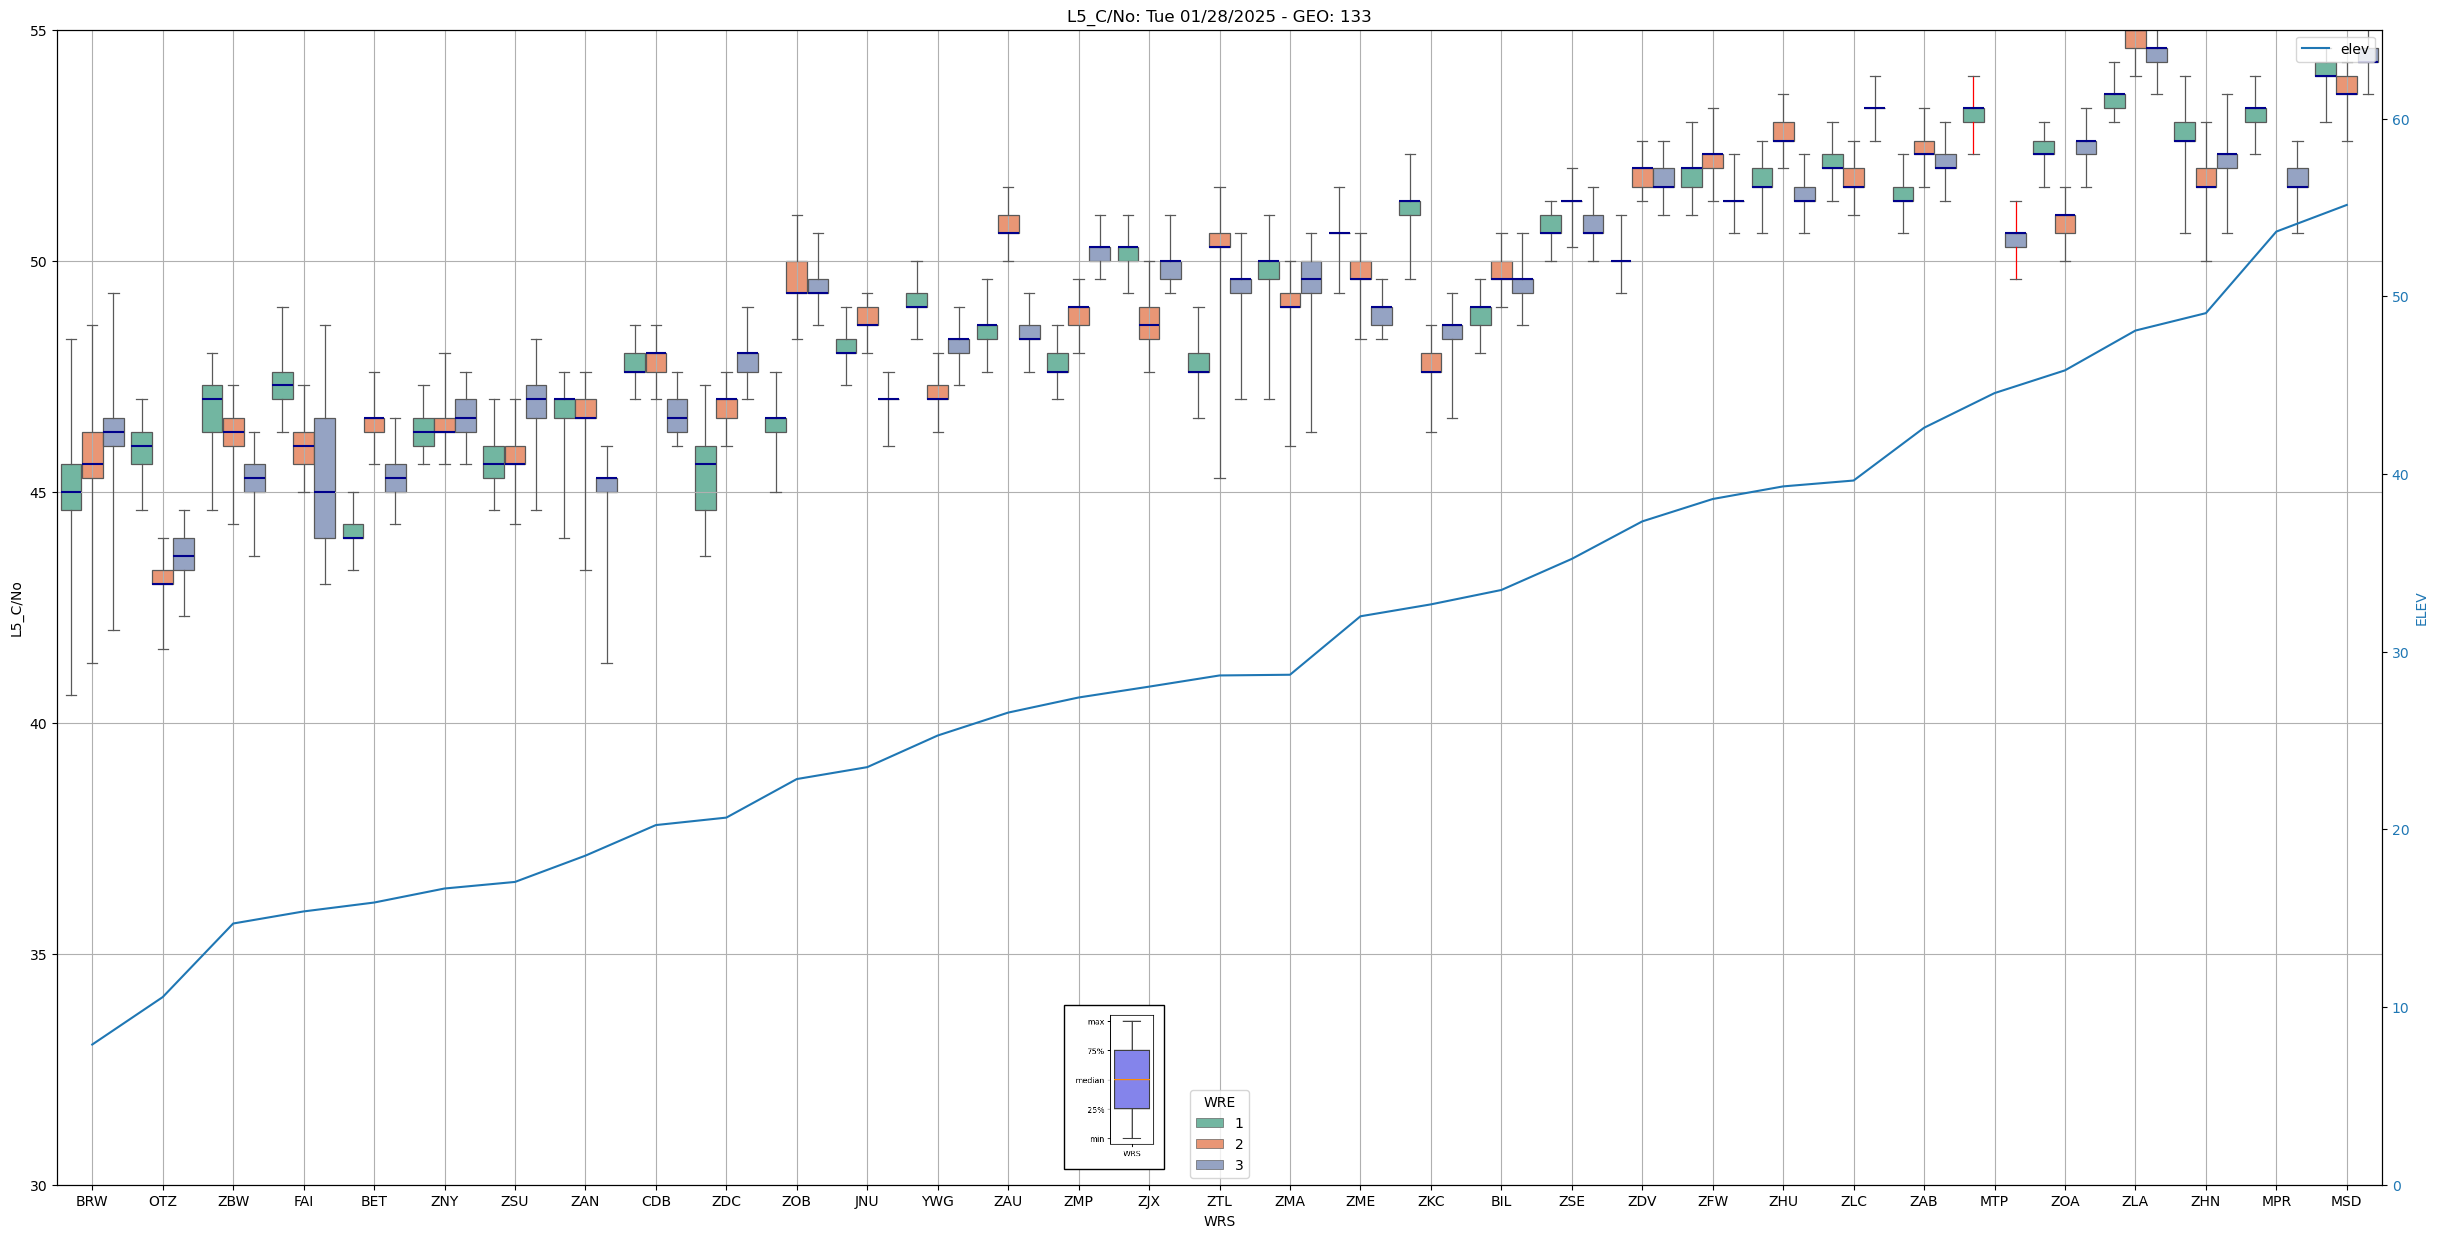Click the green WRE 1 legend swatch
This screenshot has height=1238, width=2439.
(x=1209, y=1123)
